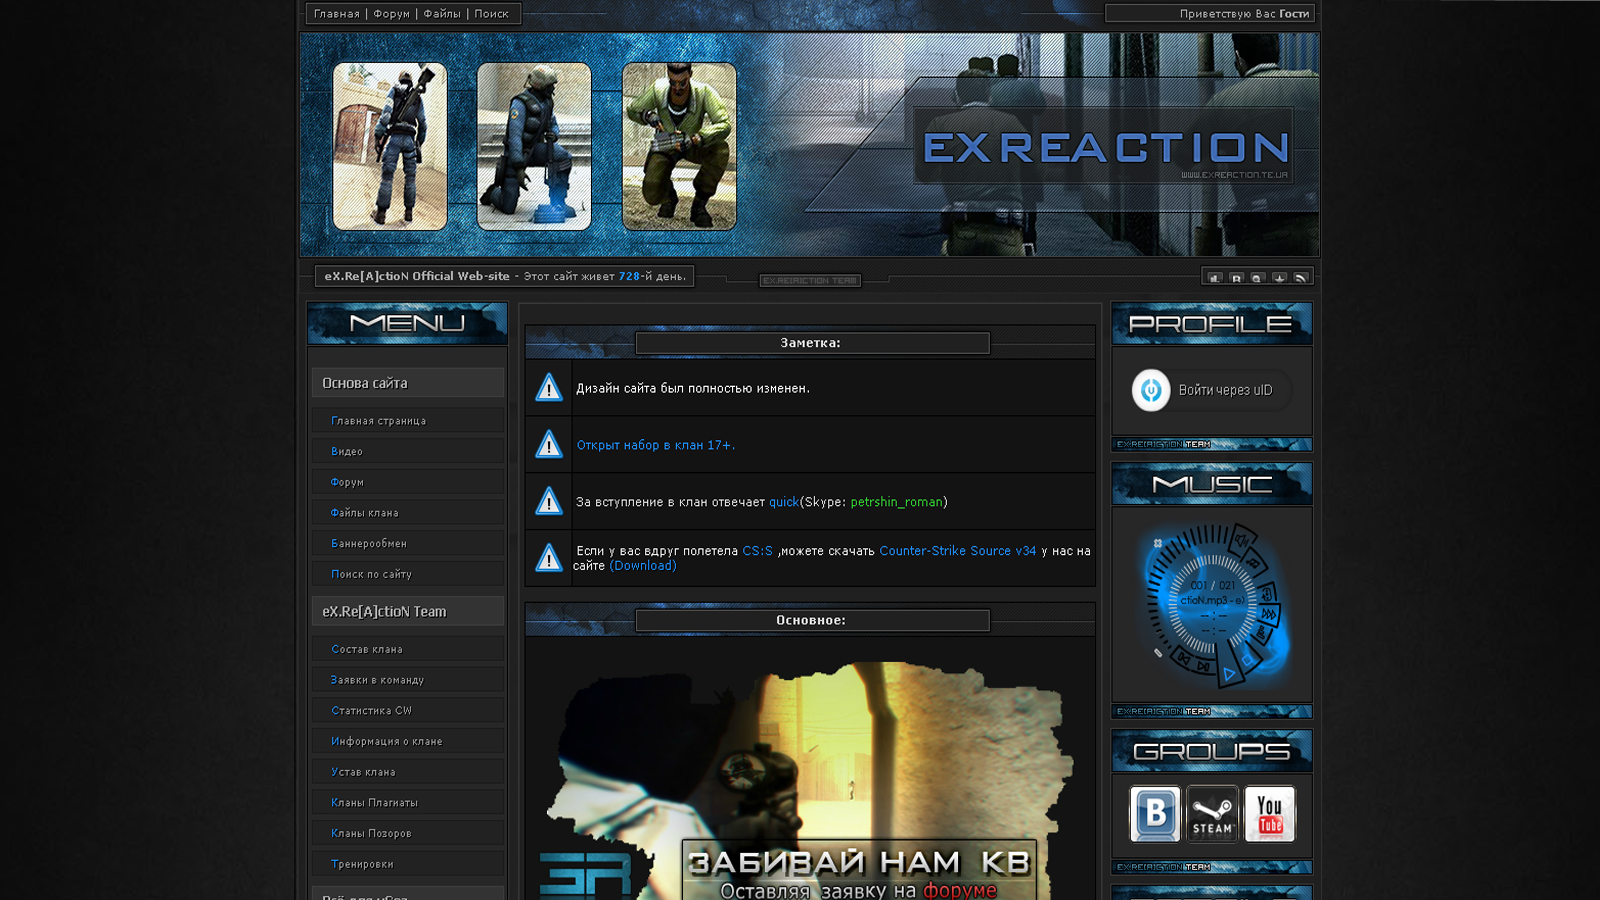Open Кланы Плагиаты page
1600x900 pixels.
pyautogui.click(x=408, y=802)
